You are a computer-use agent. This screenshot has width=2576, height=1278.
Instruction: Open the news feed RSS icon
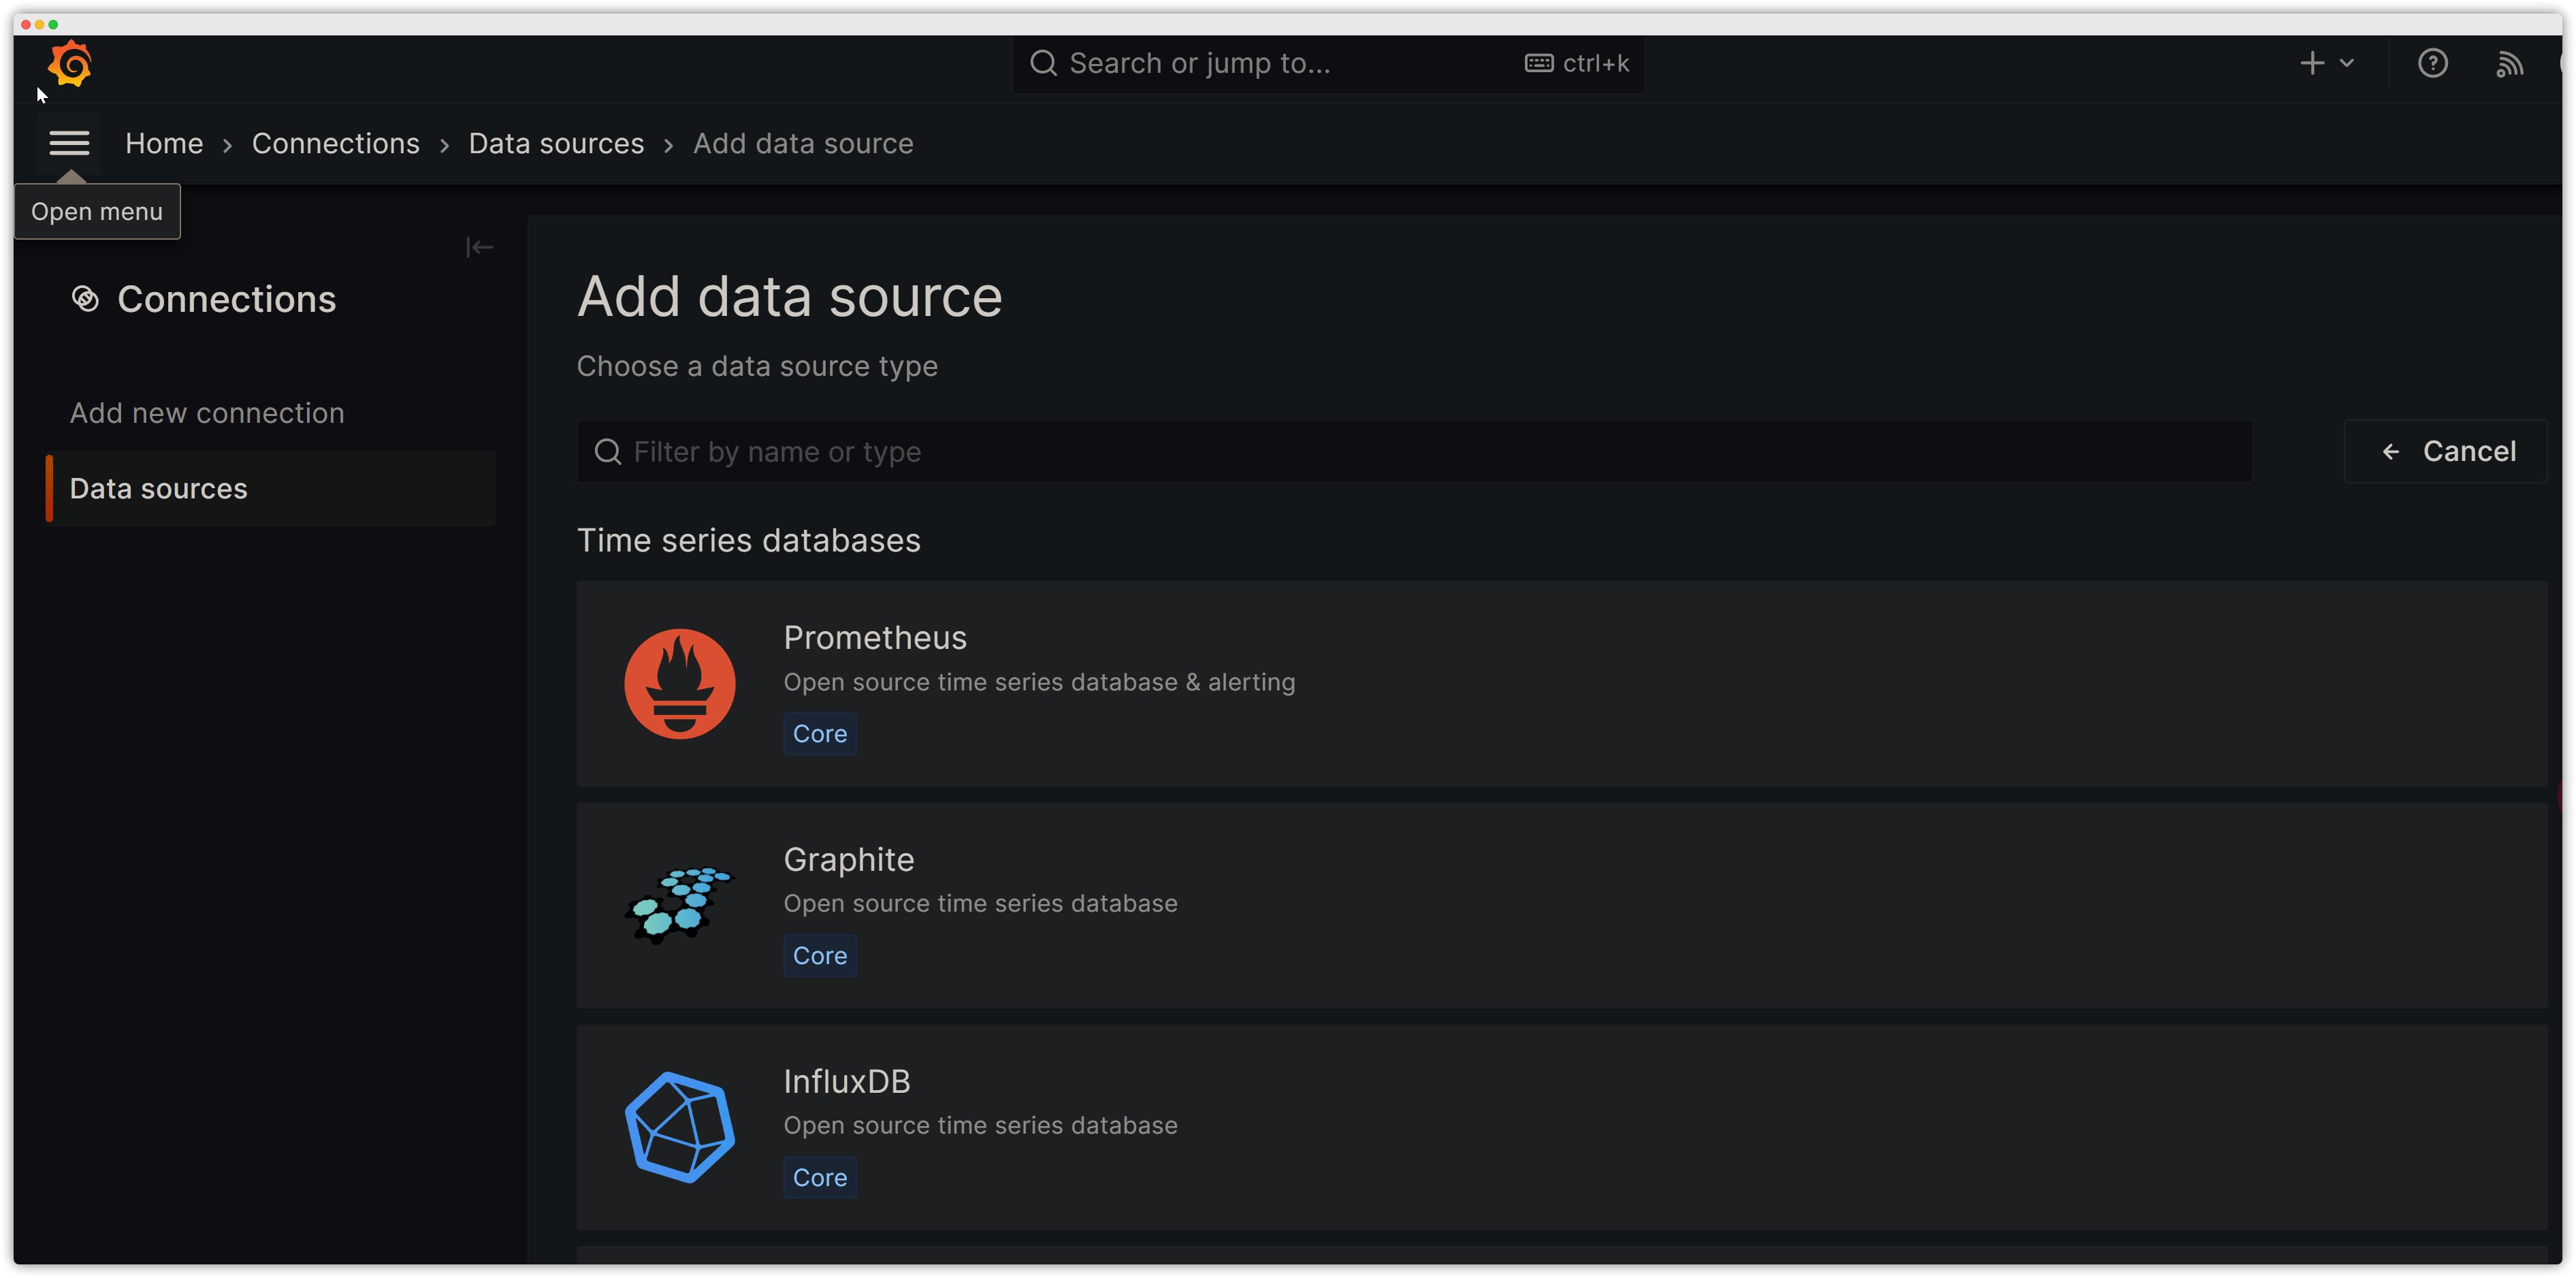[x=2509, y=64]
